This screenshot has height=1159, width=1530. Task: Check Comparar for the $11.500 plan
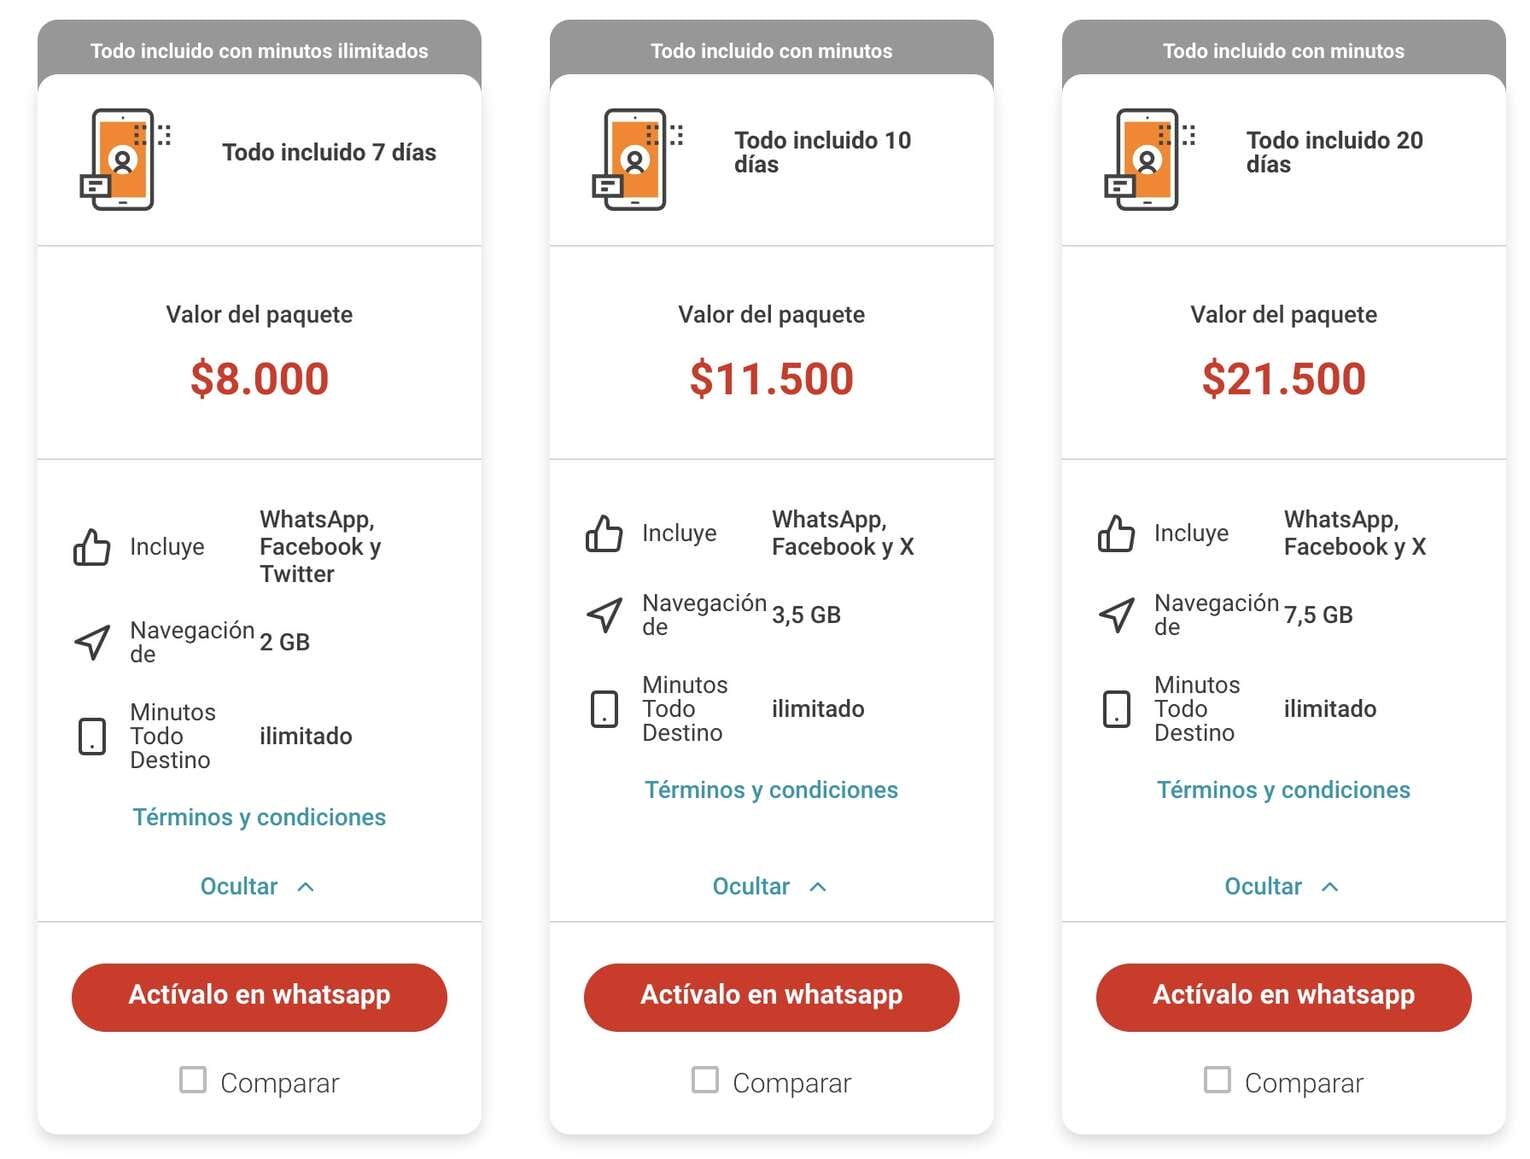705,1080
